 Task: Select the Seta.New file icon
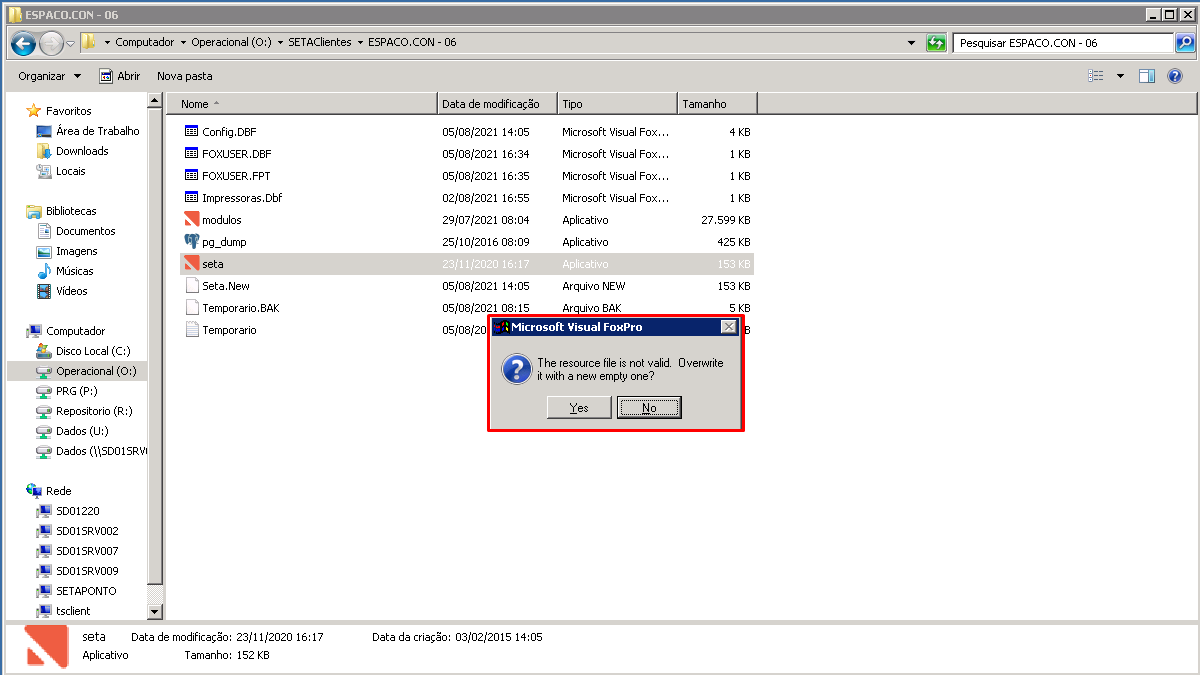click(192, 286)
